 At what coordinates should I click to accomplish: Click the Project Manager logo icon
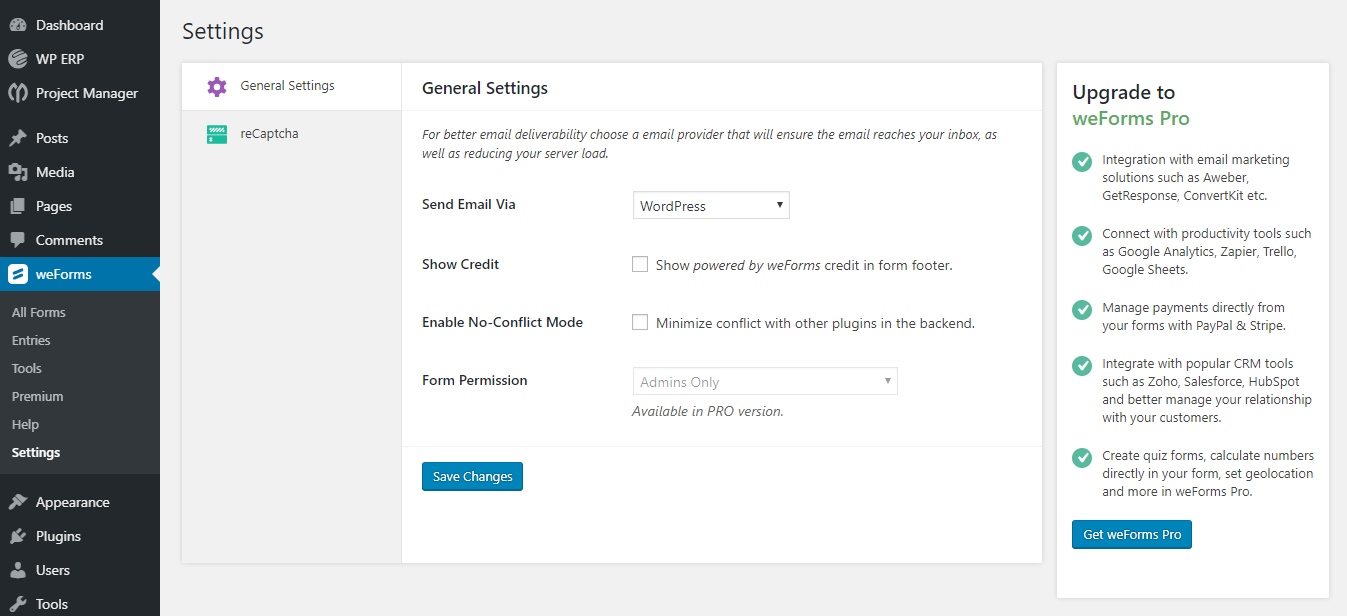(x=18, y=93)
